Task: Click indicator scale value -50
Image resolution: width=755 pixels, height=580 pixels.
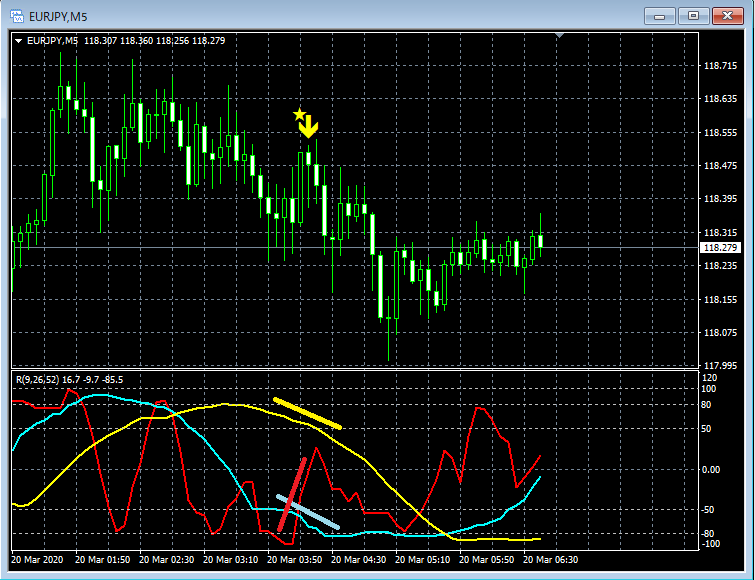Action: point(708,510)
